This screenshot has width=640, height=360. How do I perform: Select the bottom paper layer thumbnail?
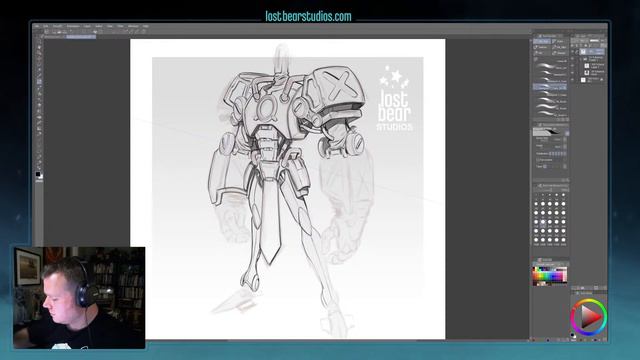click(x=583, y=80)
